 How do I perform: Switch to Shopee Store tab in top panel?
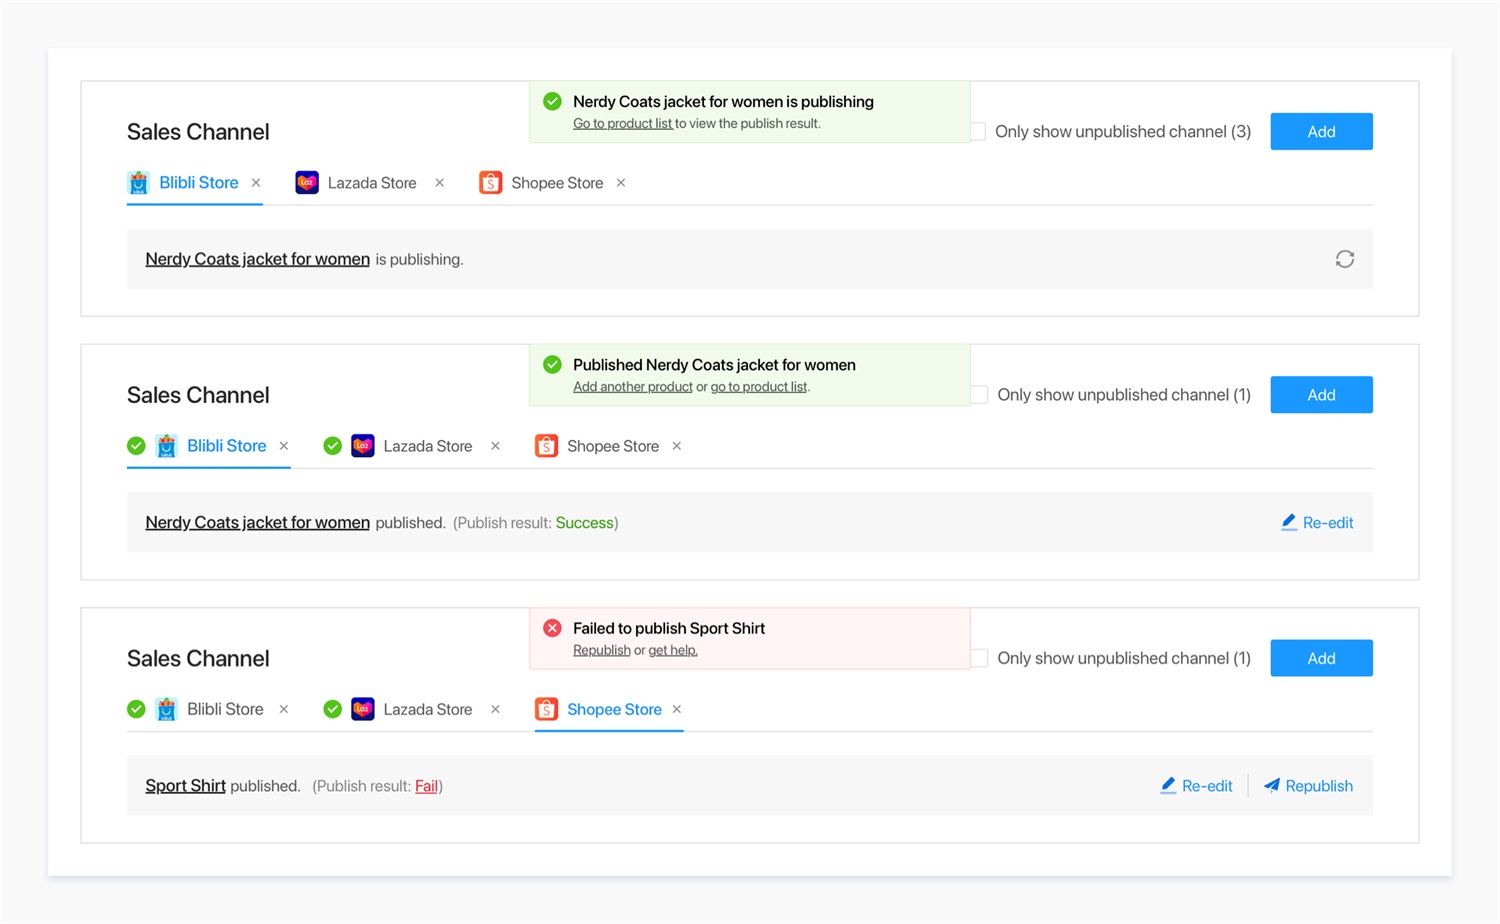pyautogui.click(x=556, y=183)
